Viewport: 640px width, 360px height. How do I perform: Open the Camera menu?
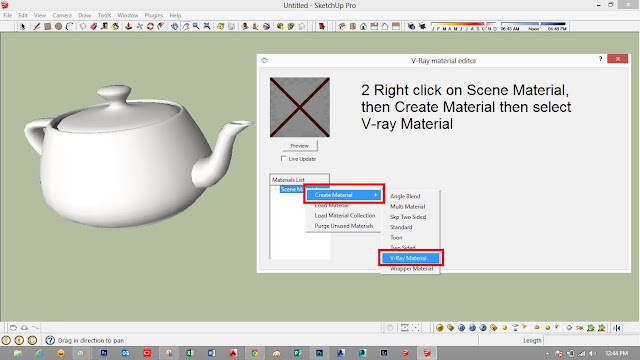[62, 16]
